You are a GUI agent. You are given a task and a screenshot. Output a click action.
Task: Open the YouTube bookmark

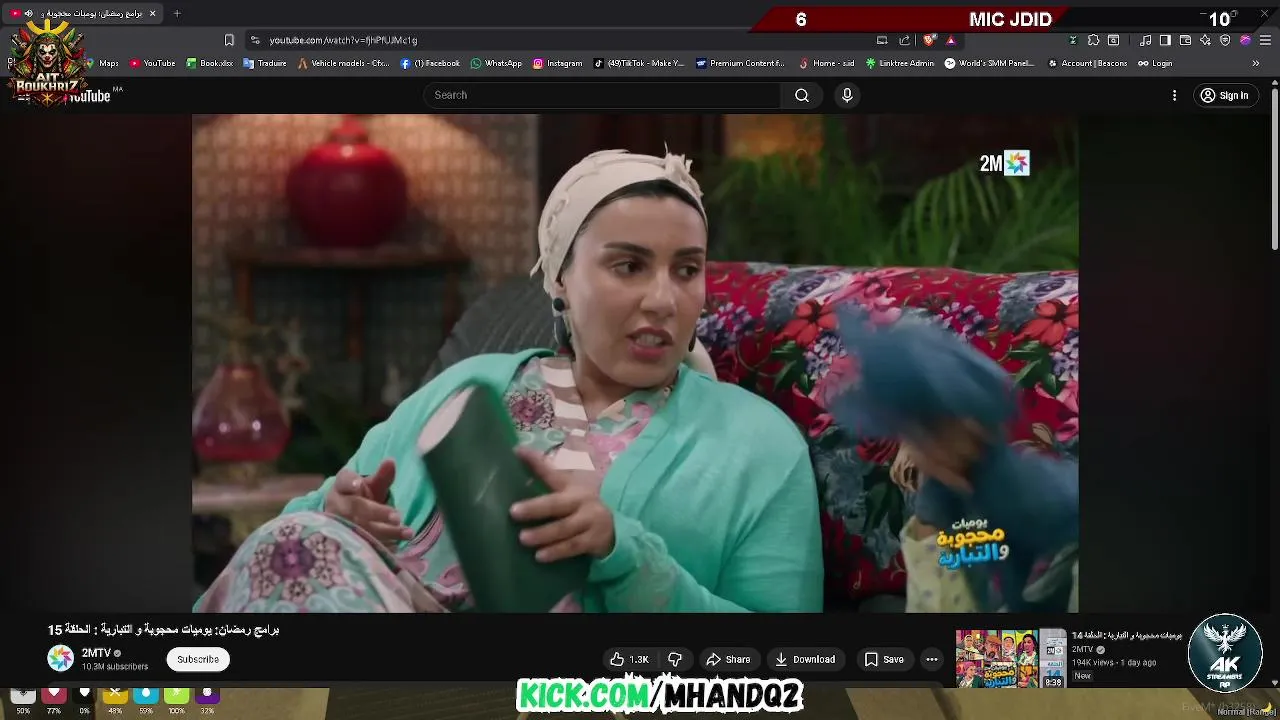coord(152,63)
